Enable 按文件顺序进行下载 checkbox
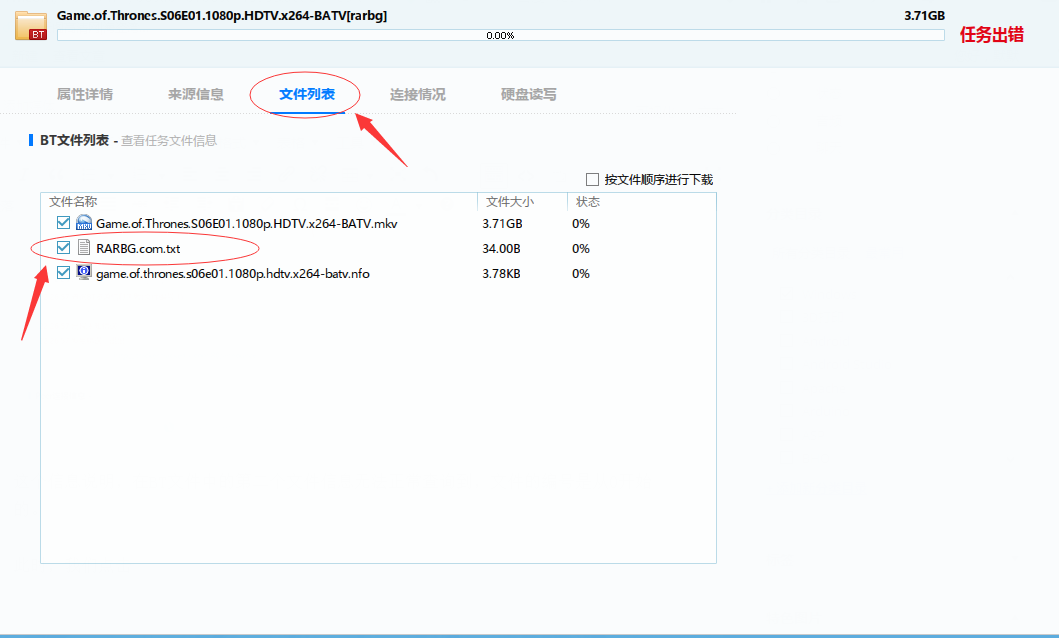 [592, 180]
